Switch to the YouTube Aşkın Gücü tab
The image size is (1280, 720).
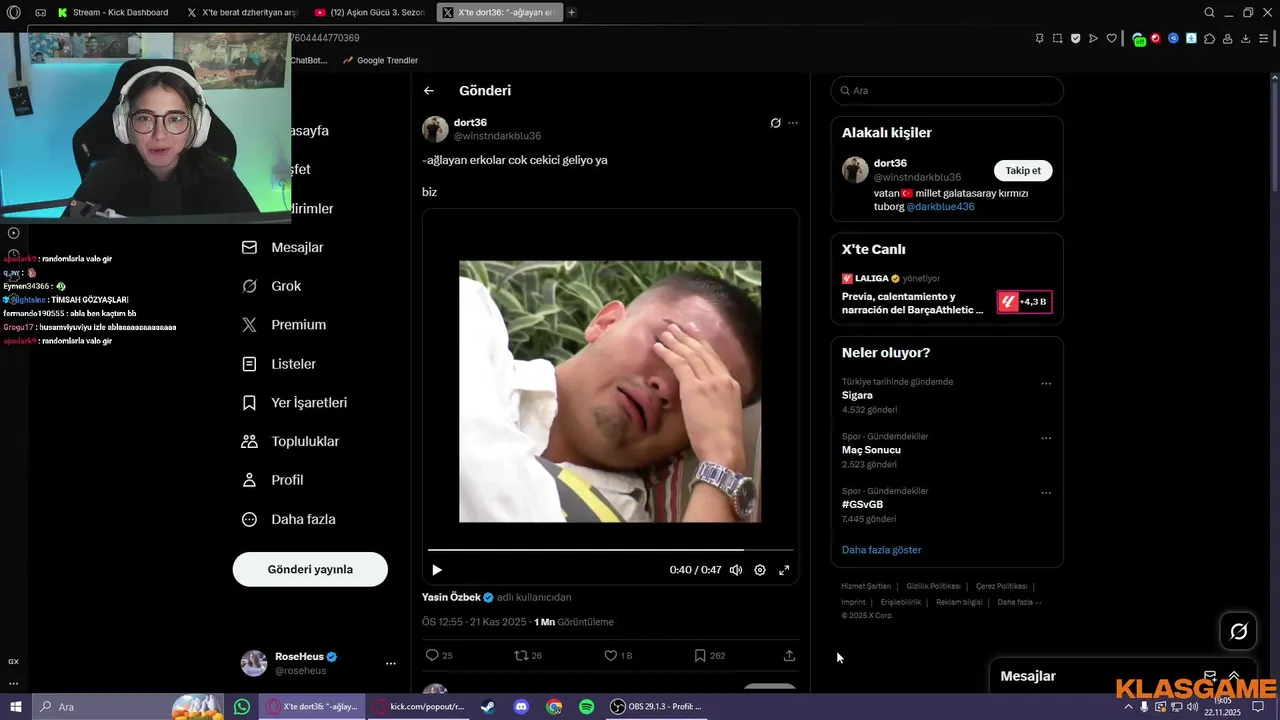370,12
